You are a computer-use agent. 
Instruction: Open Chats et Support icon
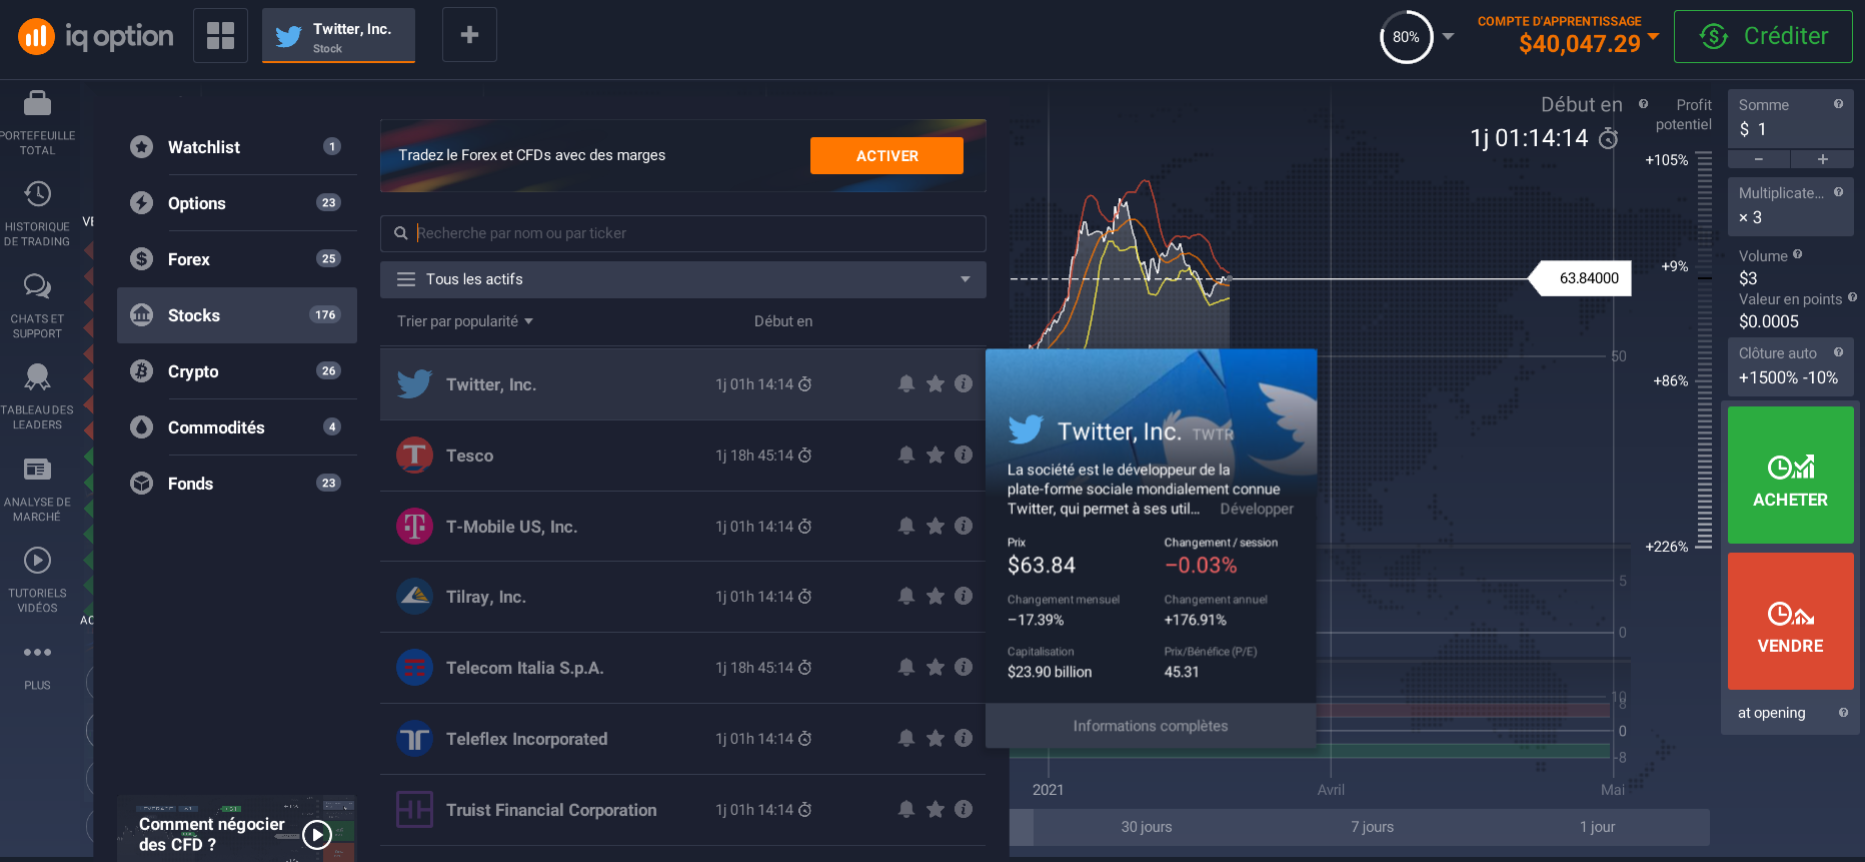point(37,286)
